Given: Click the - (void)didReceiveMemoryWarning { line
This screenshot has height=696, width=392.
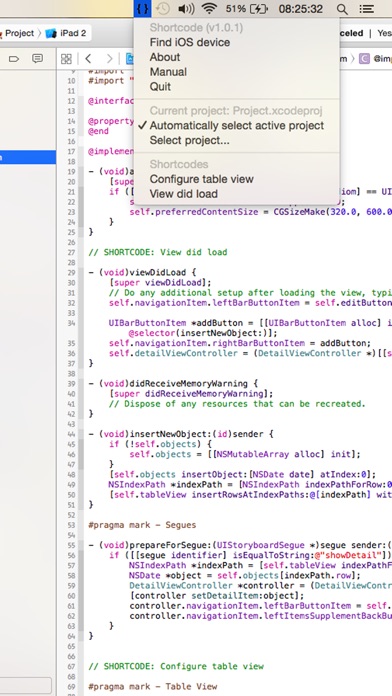Looking at the screenshot, I should 174,384.
